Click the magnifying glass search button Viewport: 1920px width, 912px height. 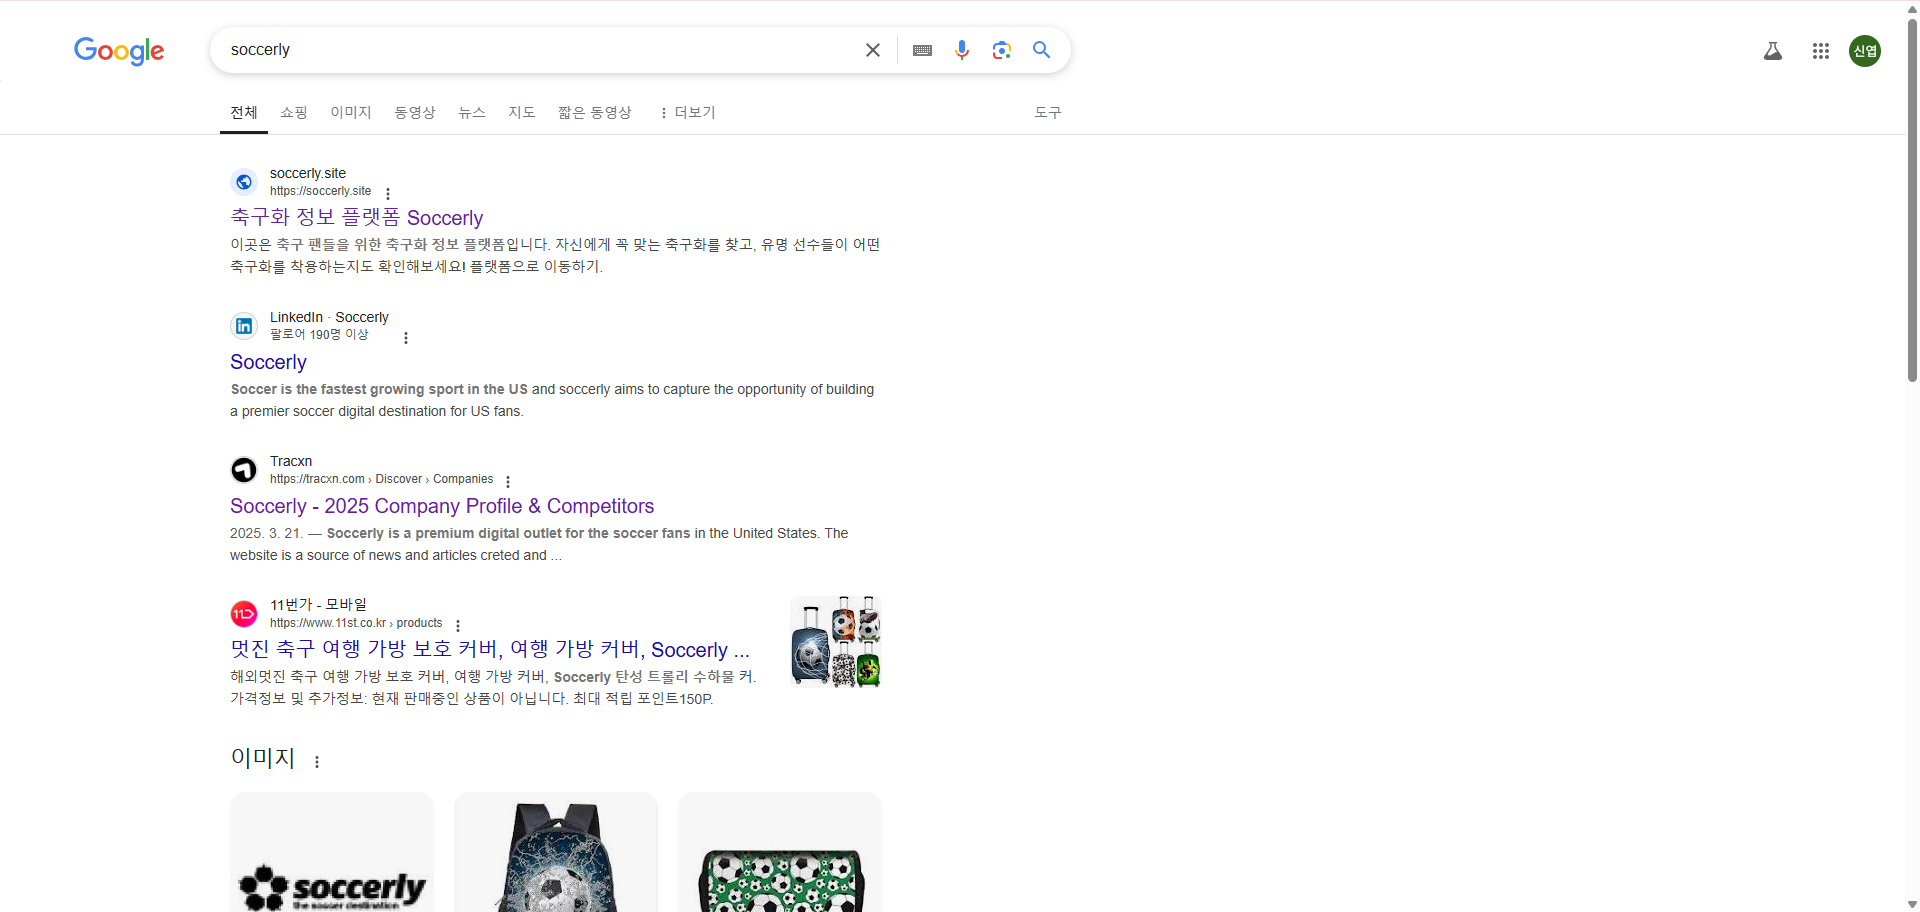tap(1042, 50)
